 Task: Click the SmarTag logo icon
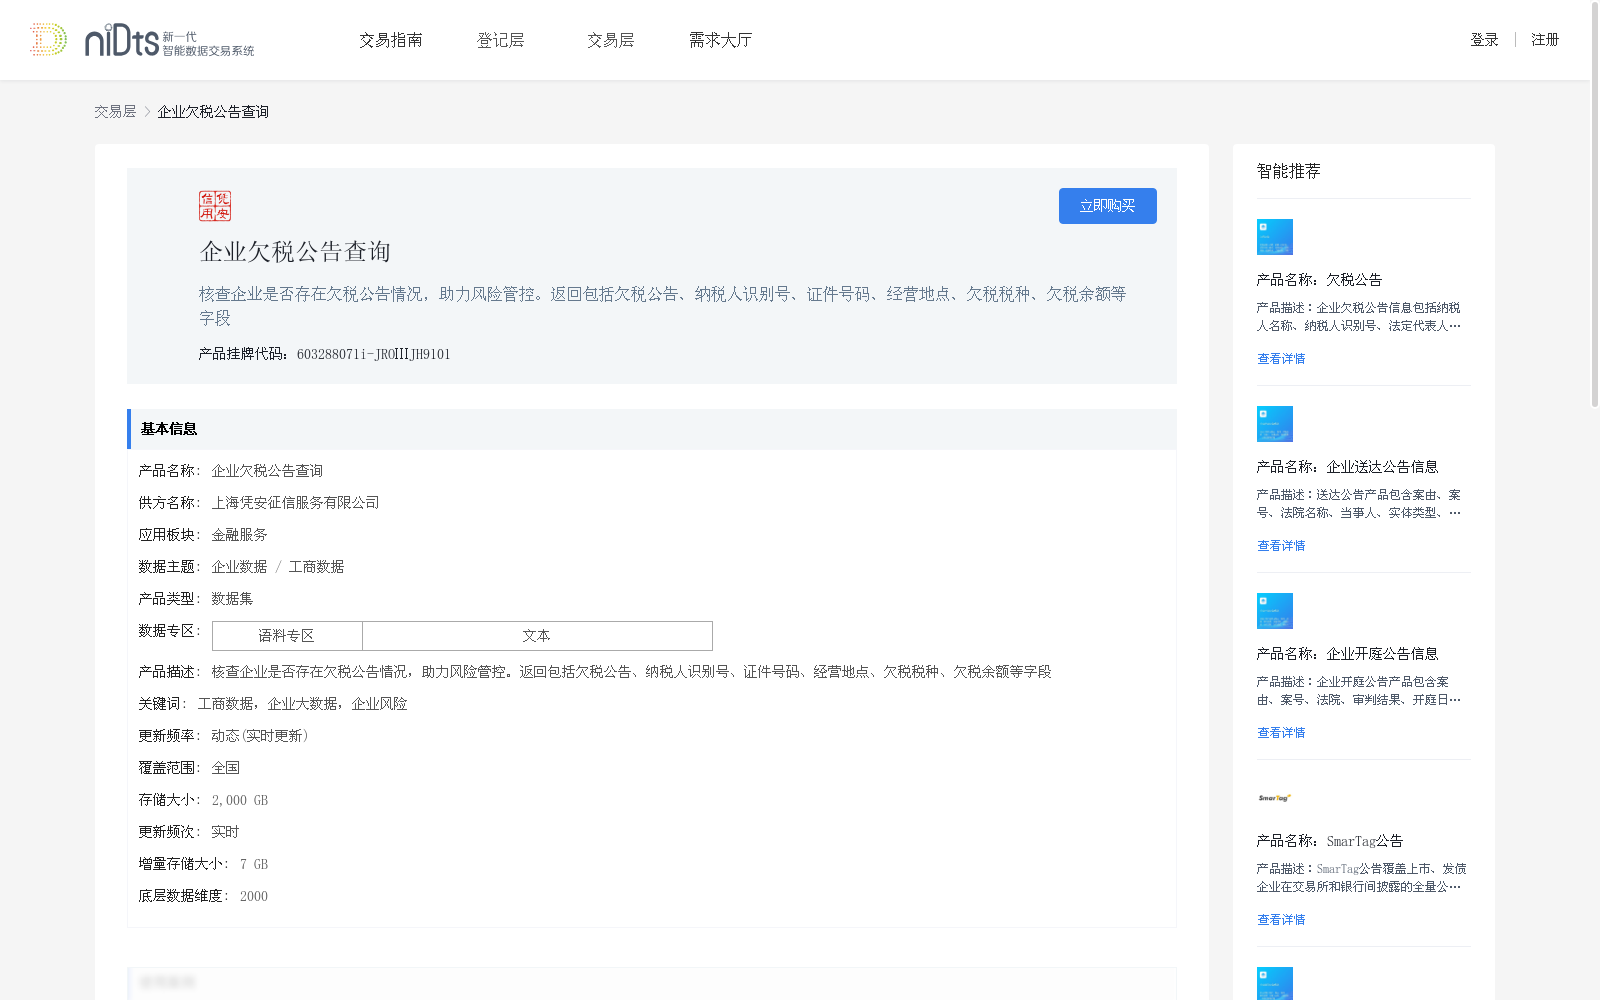[1275, 798]
